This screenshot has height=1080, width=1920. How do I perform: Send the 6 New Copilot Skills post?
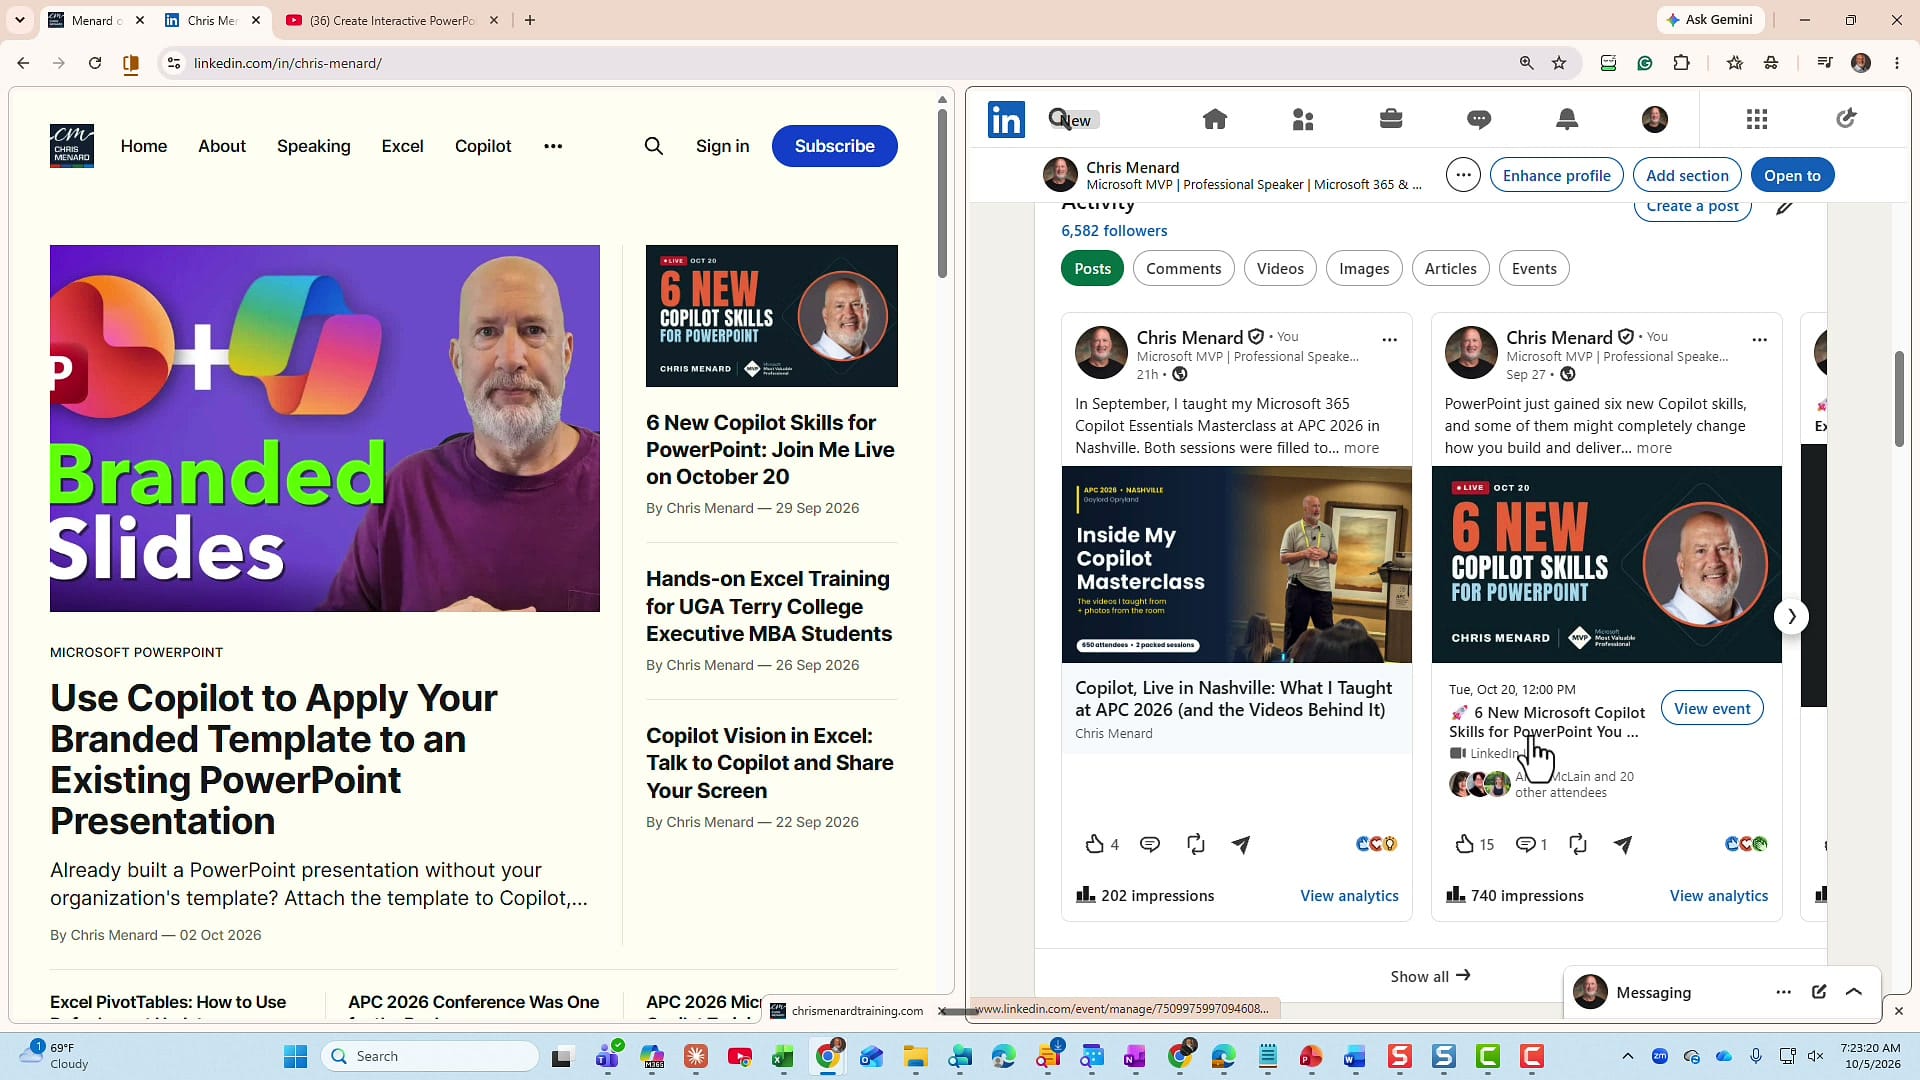pyautogui.click(x=1623, y=845)
